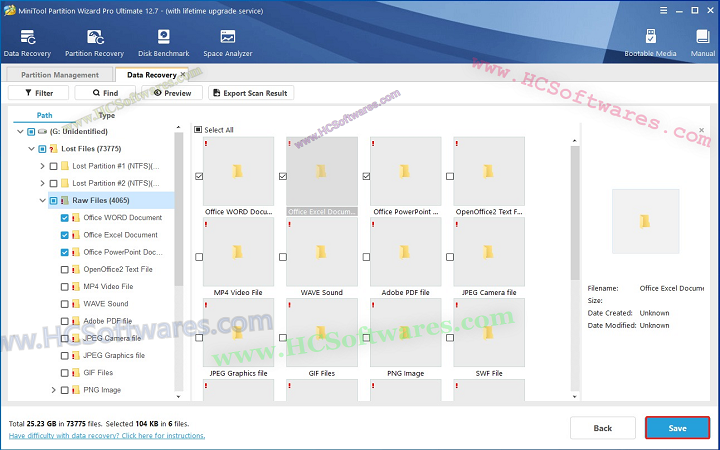Image resolution: width=720 pixels, height=450 pixels.
Task: Tick the MP4 Video File checkbox in tree
Action: point(65,286)
